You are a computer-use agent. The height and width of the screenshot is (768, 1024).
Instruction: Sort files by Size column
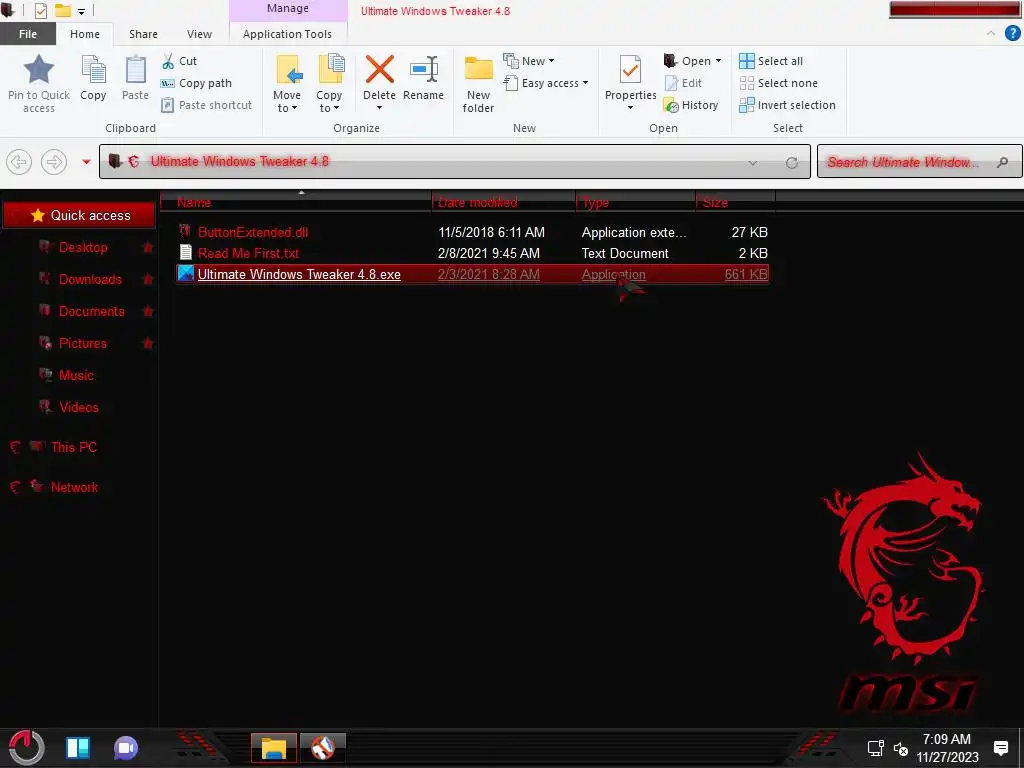point(735,202)
